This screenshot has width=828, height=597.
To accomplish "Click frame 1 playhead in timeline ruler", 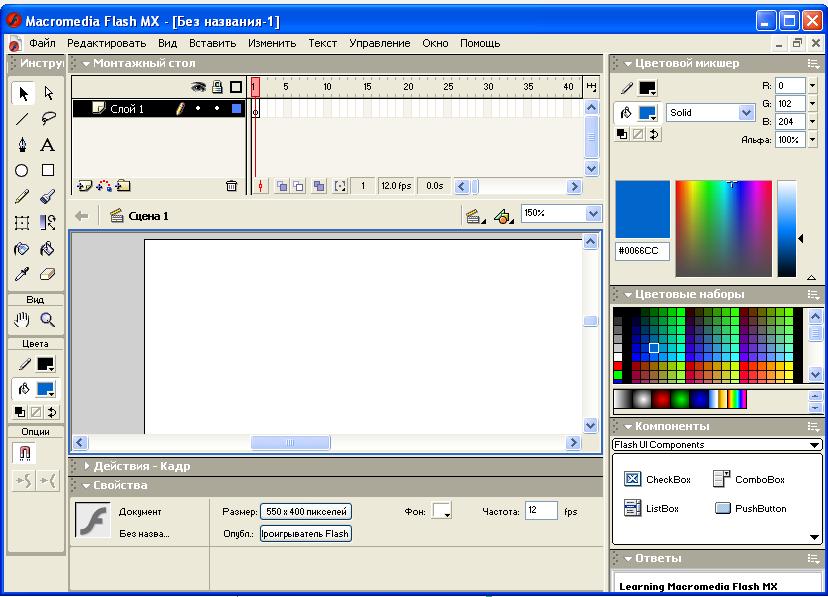I will pyautogui.click(x=255, y=87).
